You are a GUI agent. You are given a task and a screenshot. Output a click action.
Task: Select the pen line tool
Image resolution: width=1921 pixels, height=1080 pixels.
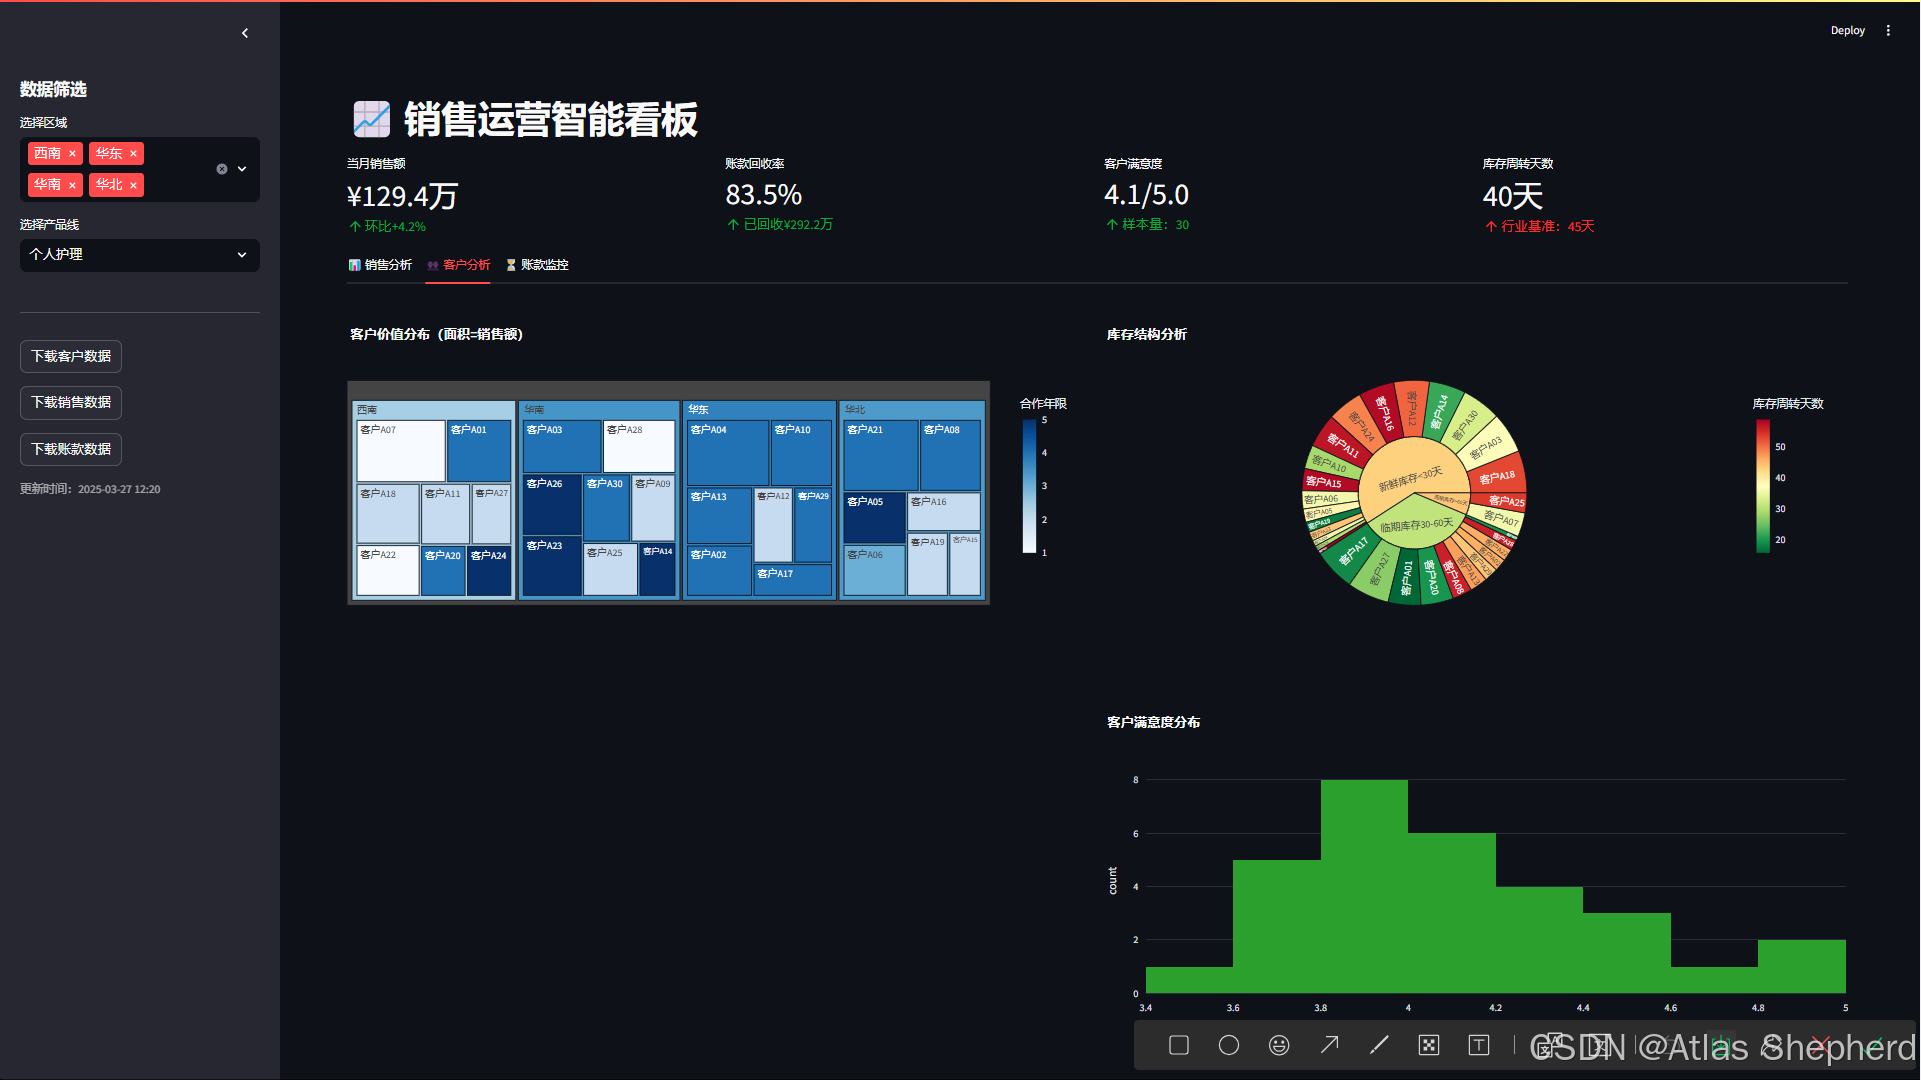tap(1379, 1045)
